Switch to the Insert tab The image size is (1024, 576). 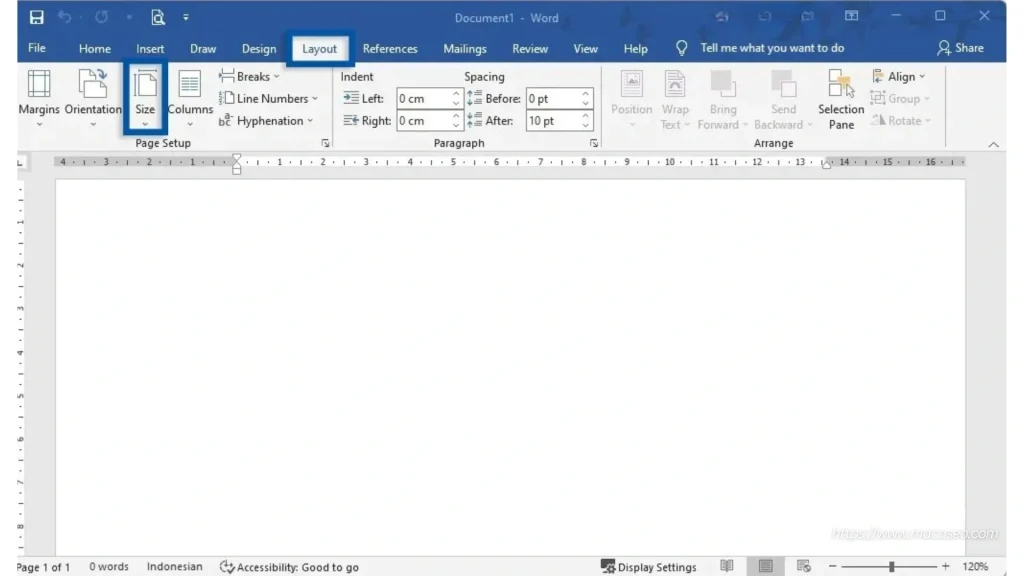click(150, 49)
